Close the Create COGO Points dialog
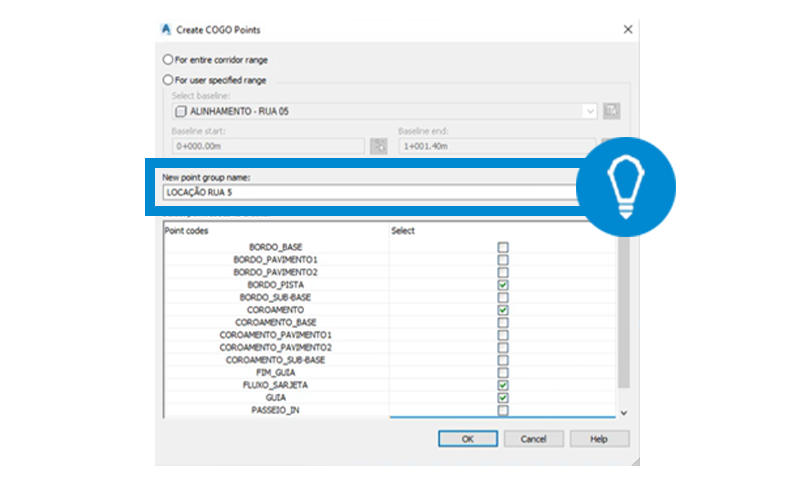Screen dimensions: 795x485 coord(628,29)
